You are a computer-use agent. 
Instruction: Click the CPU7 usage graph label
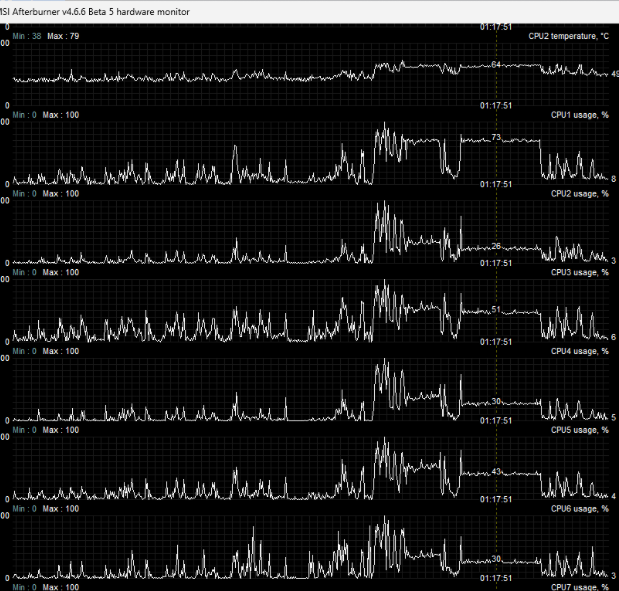pyautogui.click(x=580, y=587)
